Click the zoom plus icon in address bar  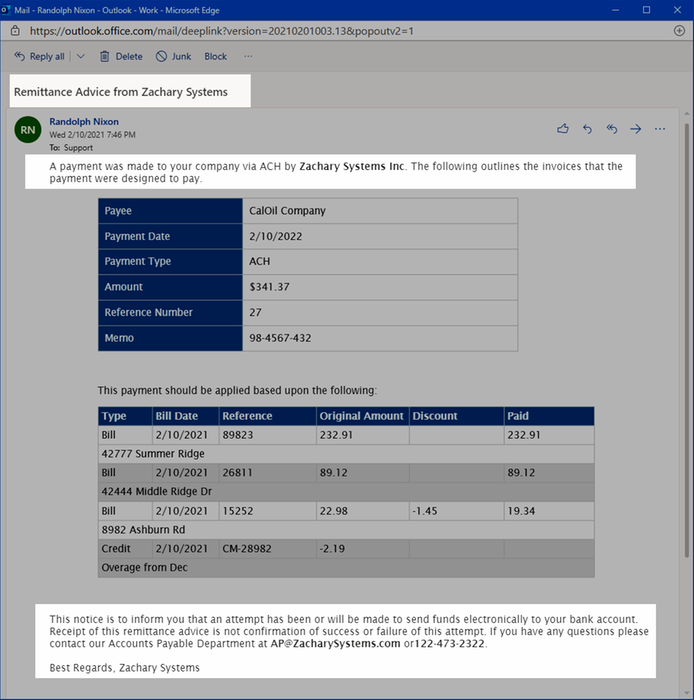point(679,30)
